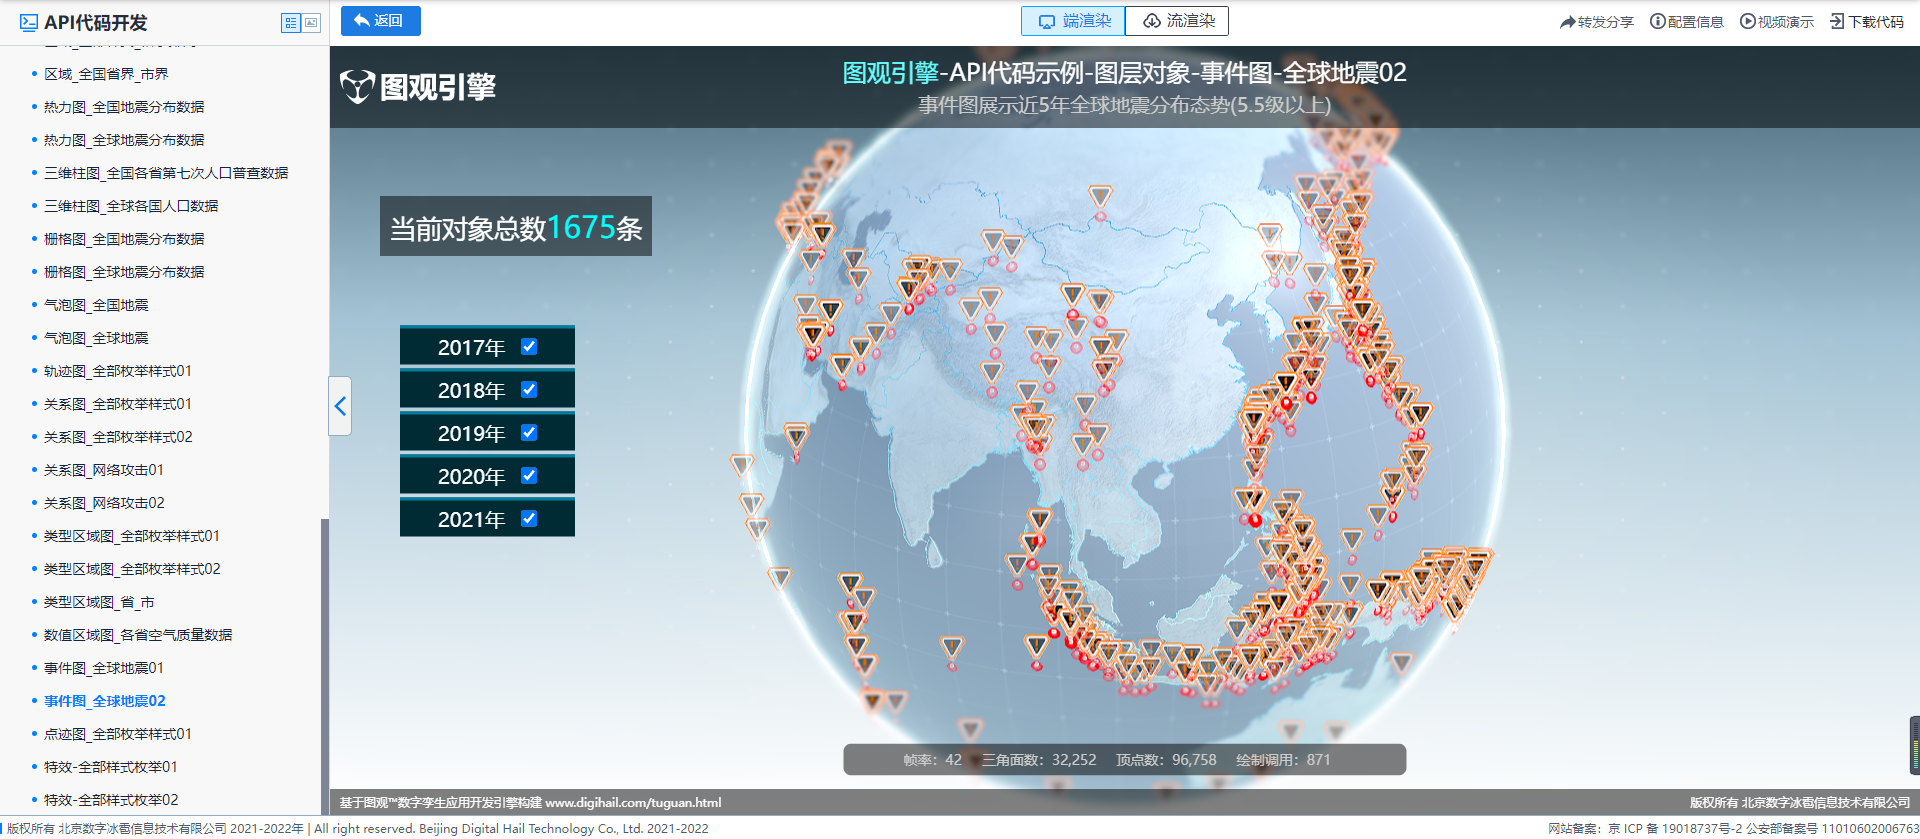Open 区域_全国省界_市界 item
Image resolution: width=1920 pixels, height=839 pixels.
[x=106, y=74]
